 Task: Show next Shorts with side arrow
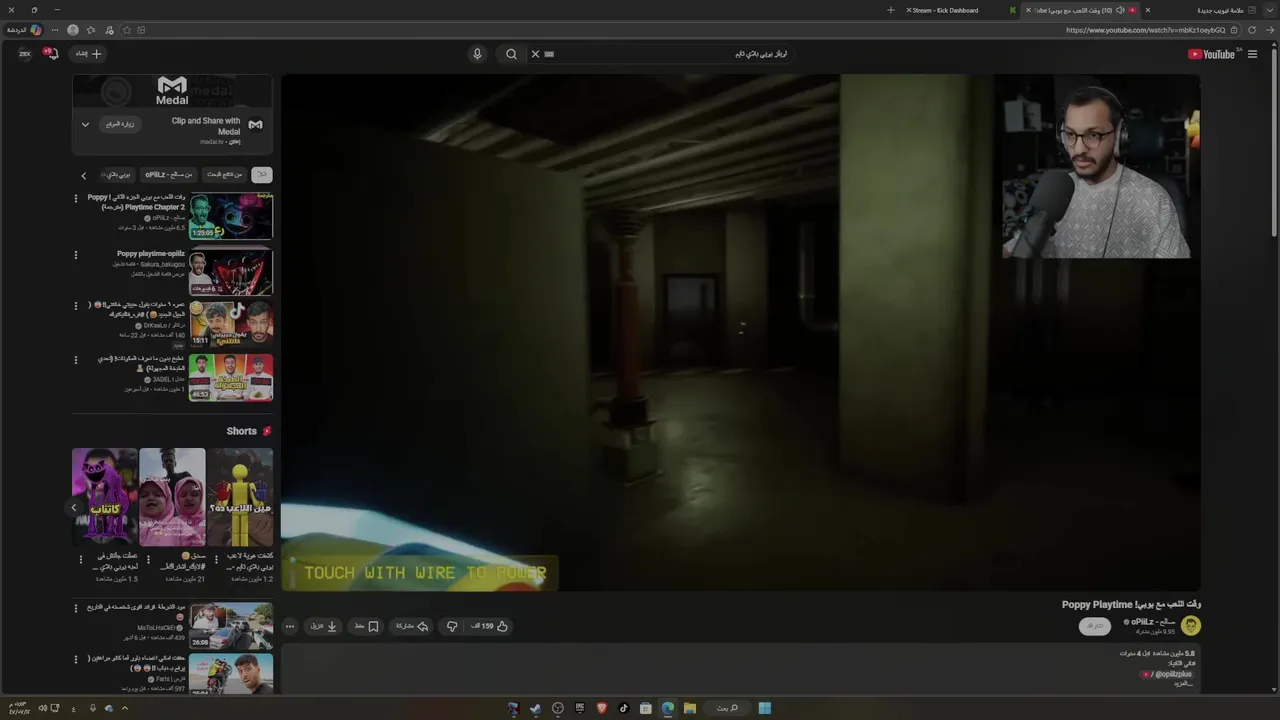73,508
